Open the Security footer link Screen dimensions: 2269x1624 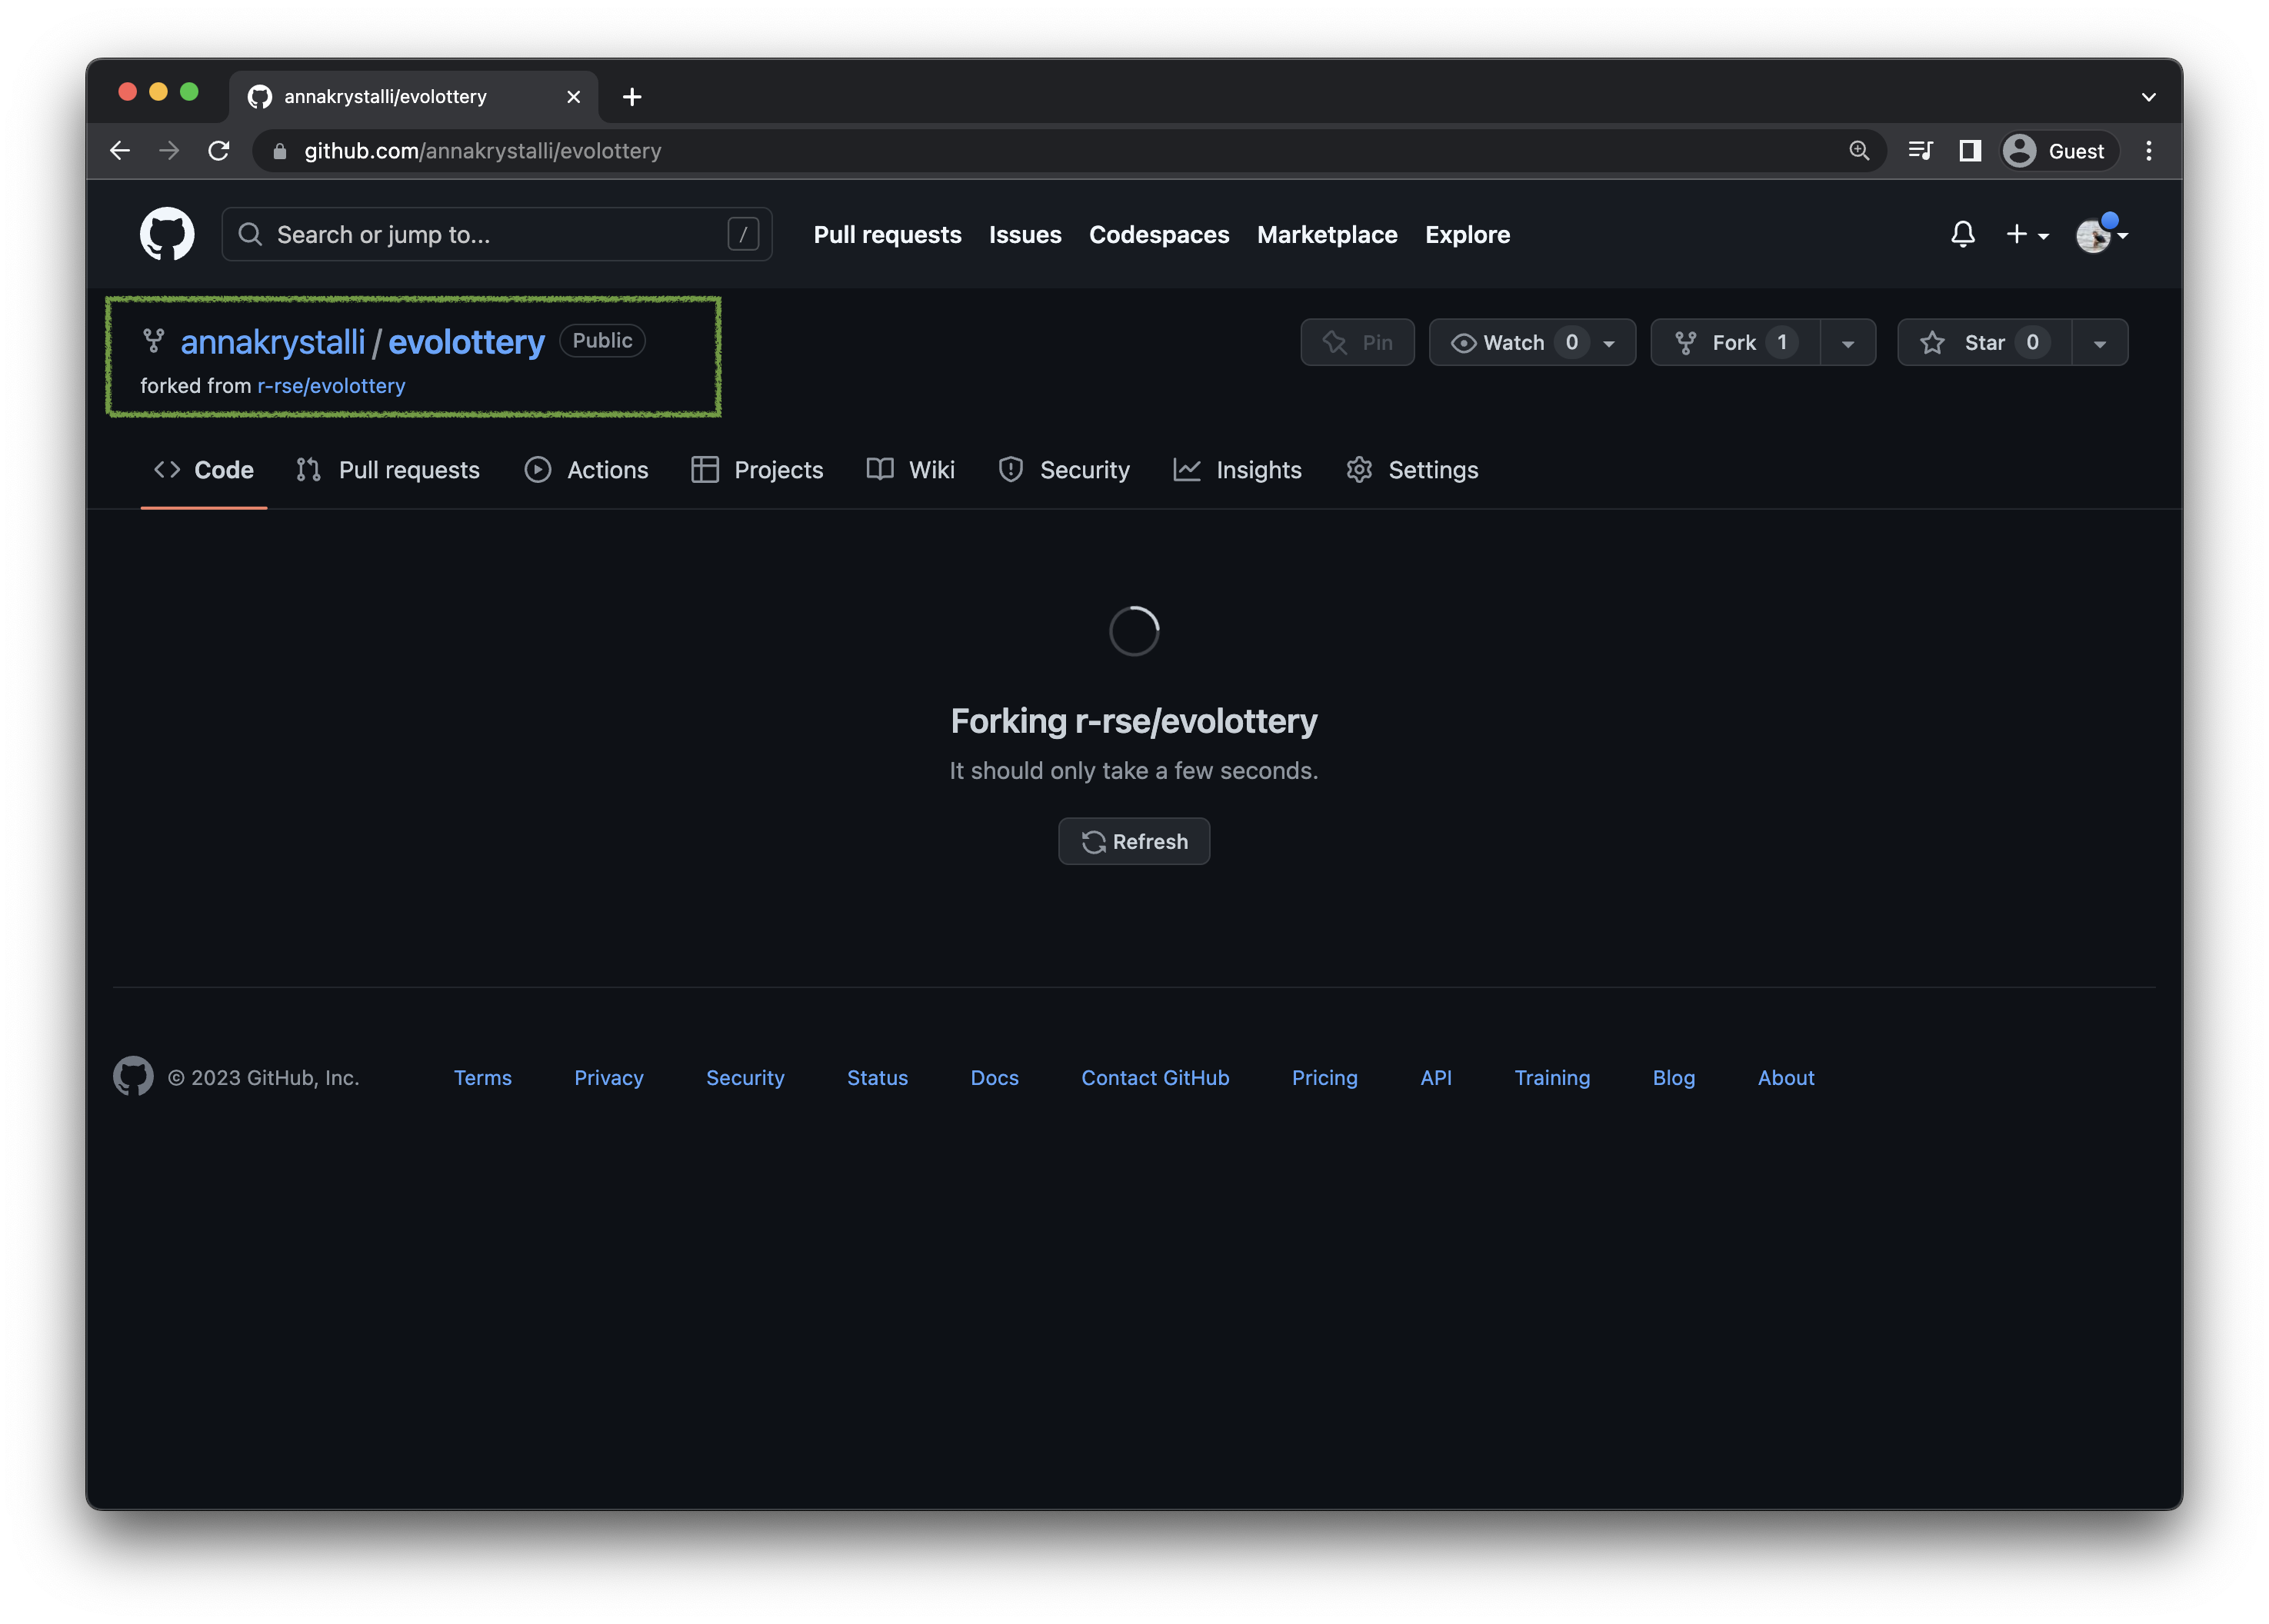[745, 1077]
